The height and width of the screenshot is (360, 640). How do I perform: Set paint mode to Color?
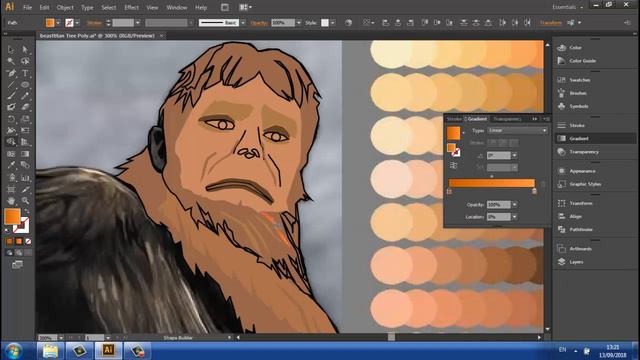(x=9, y=241)
